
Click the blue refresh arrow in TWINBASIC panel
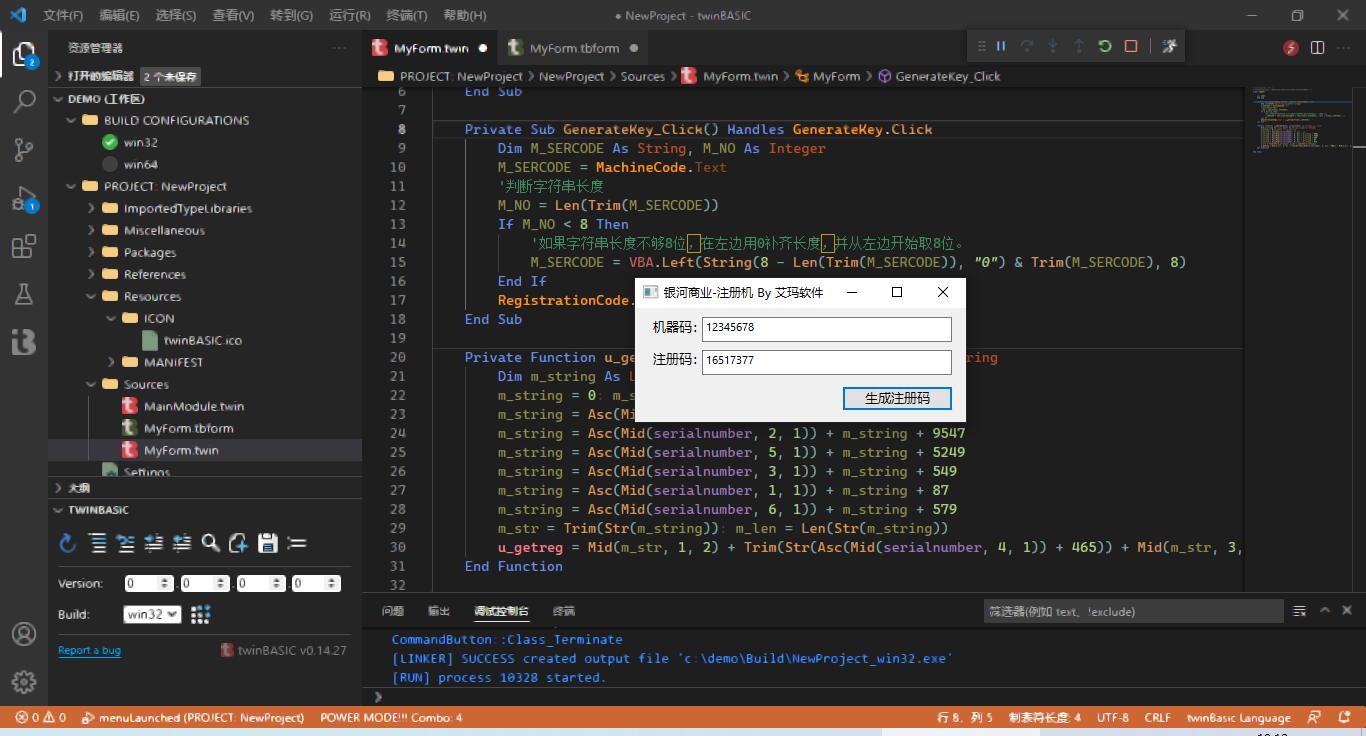point(68,543)
